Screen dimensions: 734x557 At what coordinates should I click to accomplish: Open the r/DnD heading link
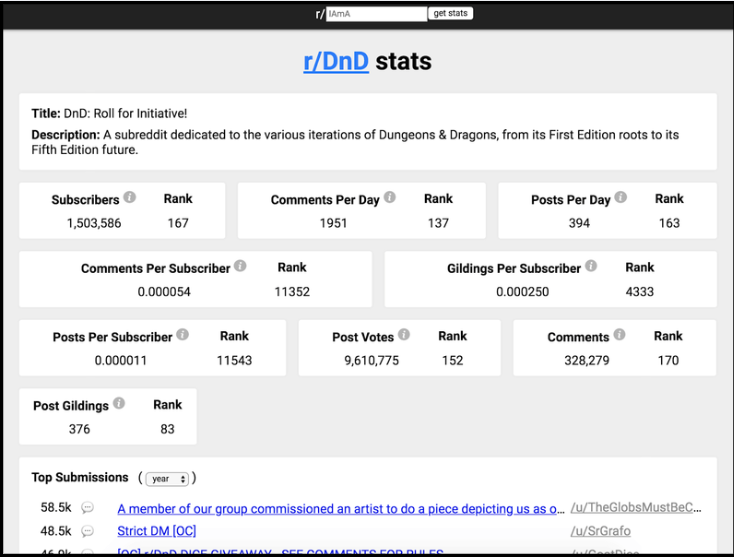(x=336, y=61)
